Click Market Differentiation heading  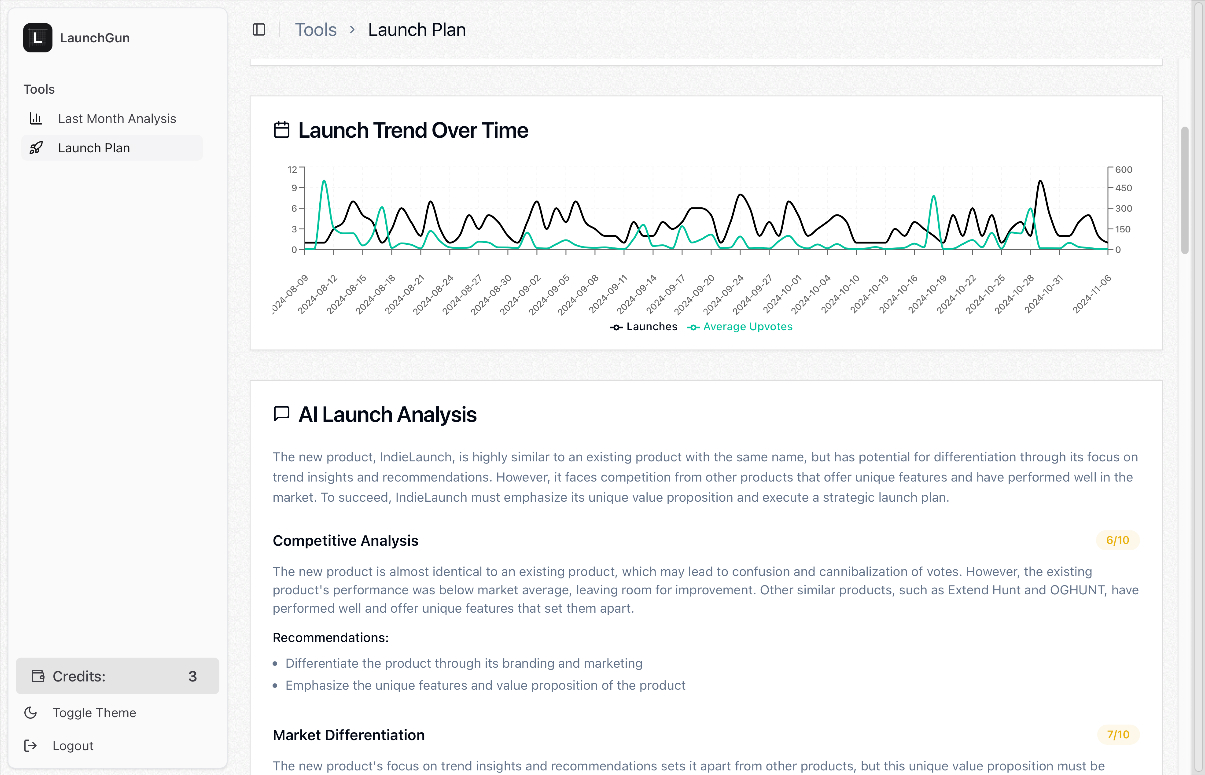(349, 735)
